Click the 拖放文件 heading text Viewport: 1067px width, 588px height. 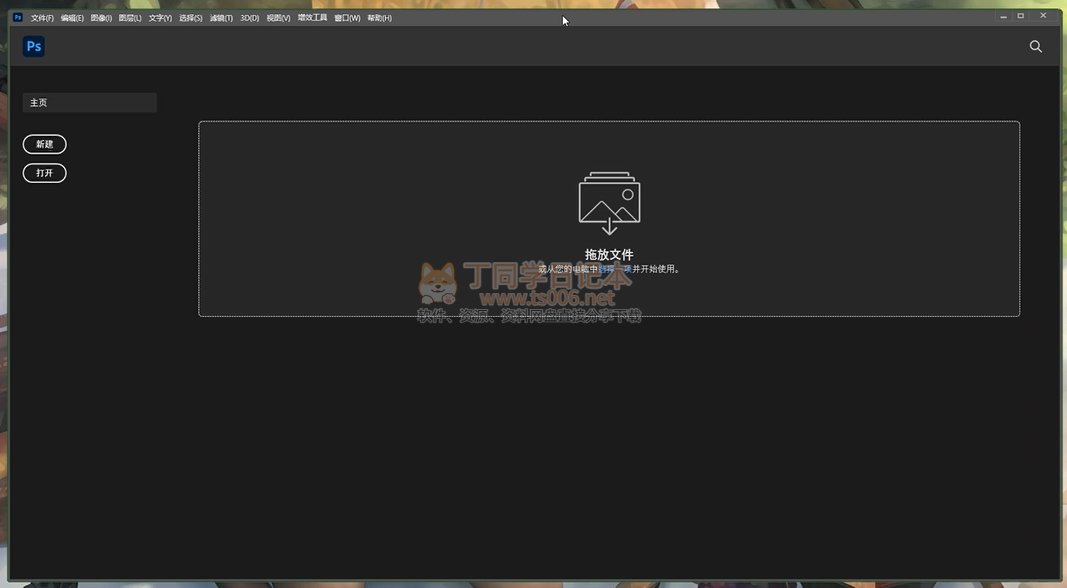609,255
